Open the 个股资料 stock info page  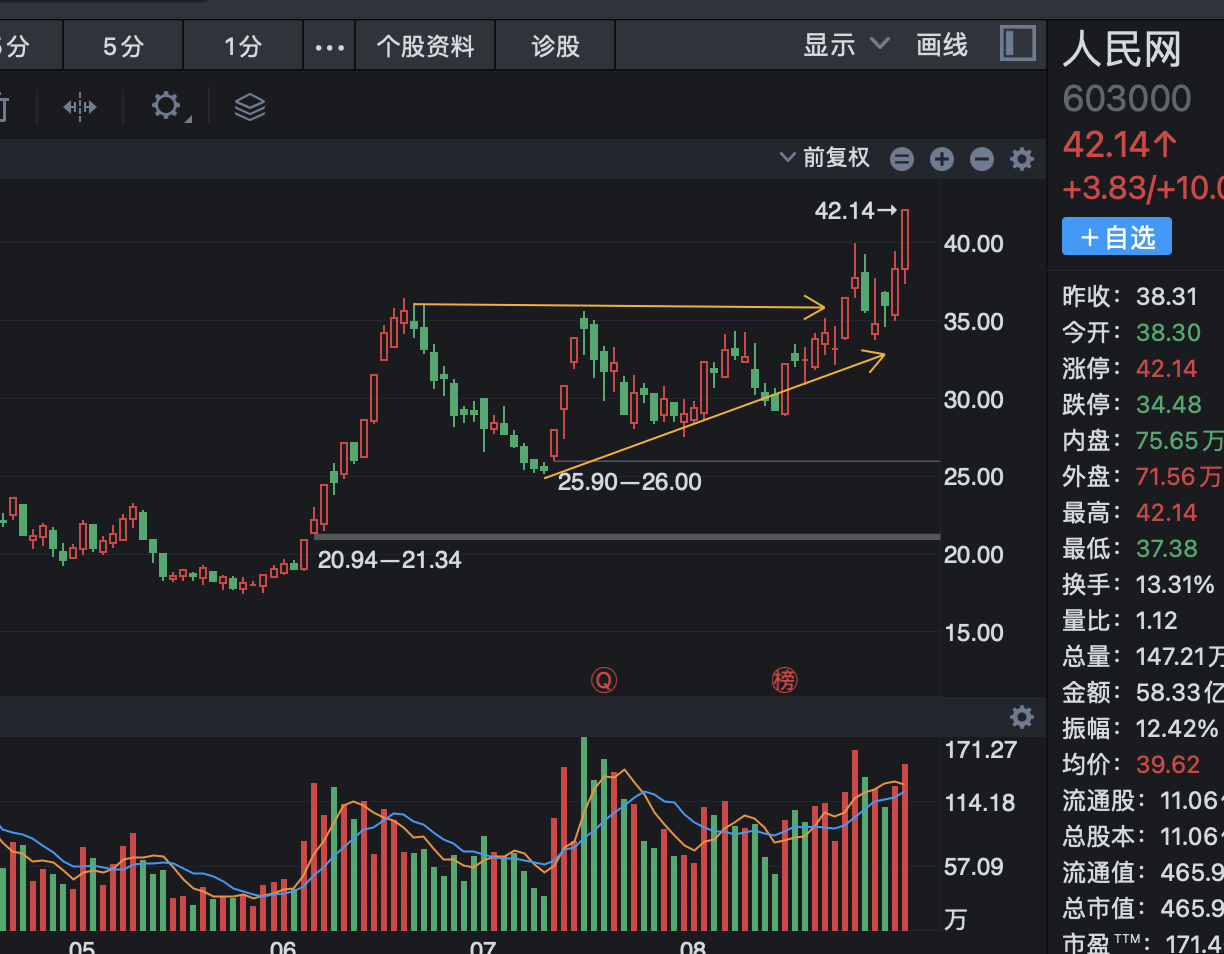pos(424,44)
